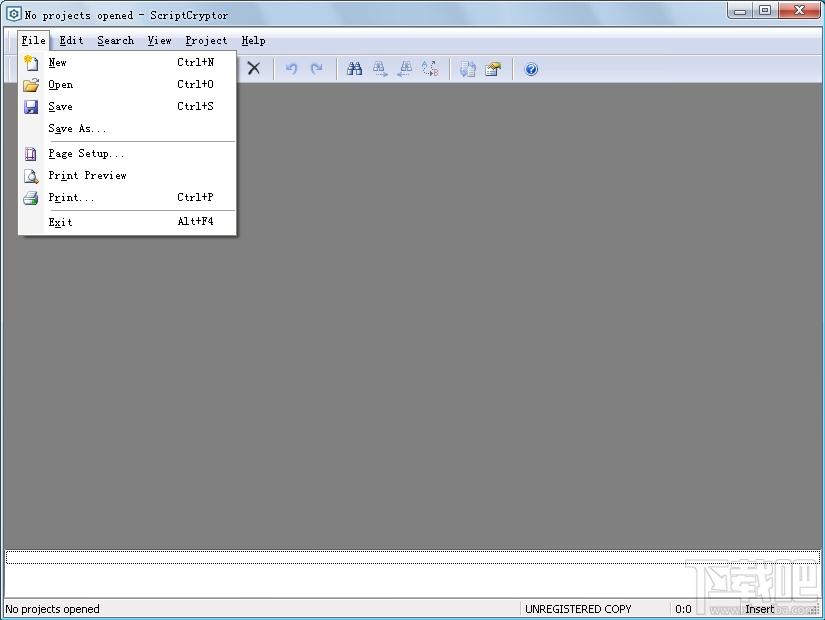
Task: Click the Insert mode status indicator
Action: [x=760, y=609]
